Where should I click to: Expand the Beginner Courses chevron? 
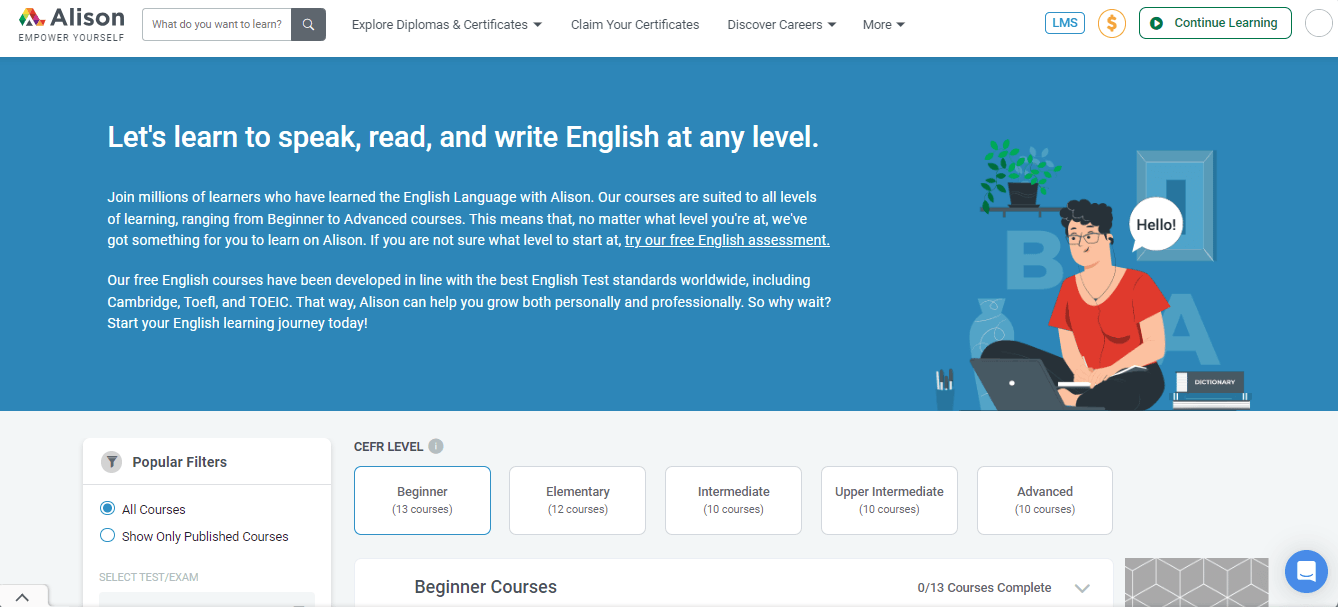tap(1082, 588)
